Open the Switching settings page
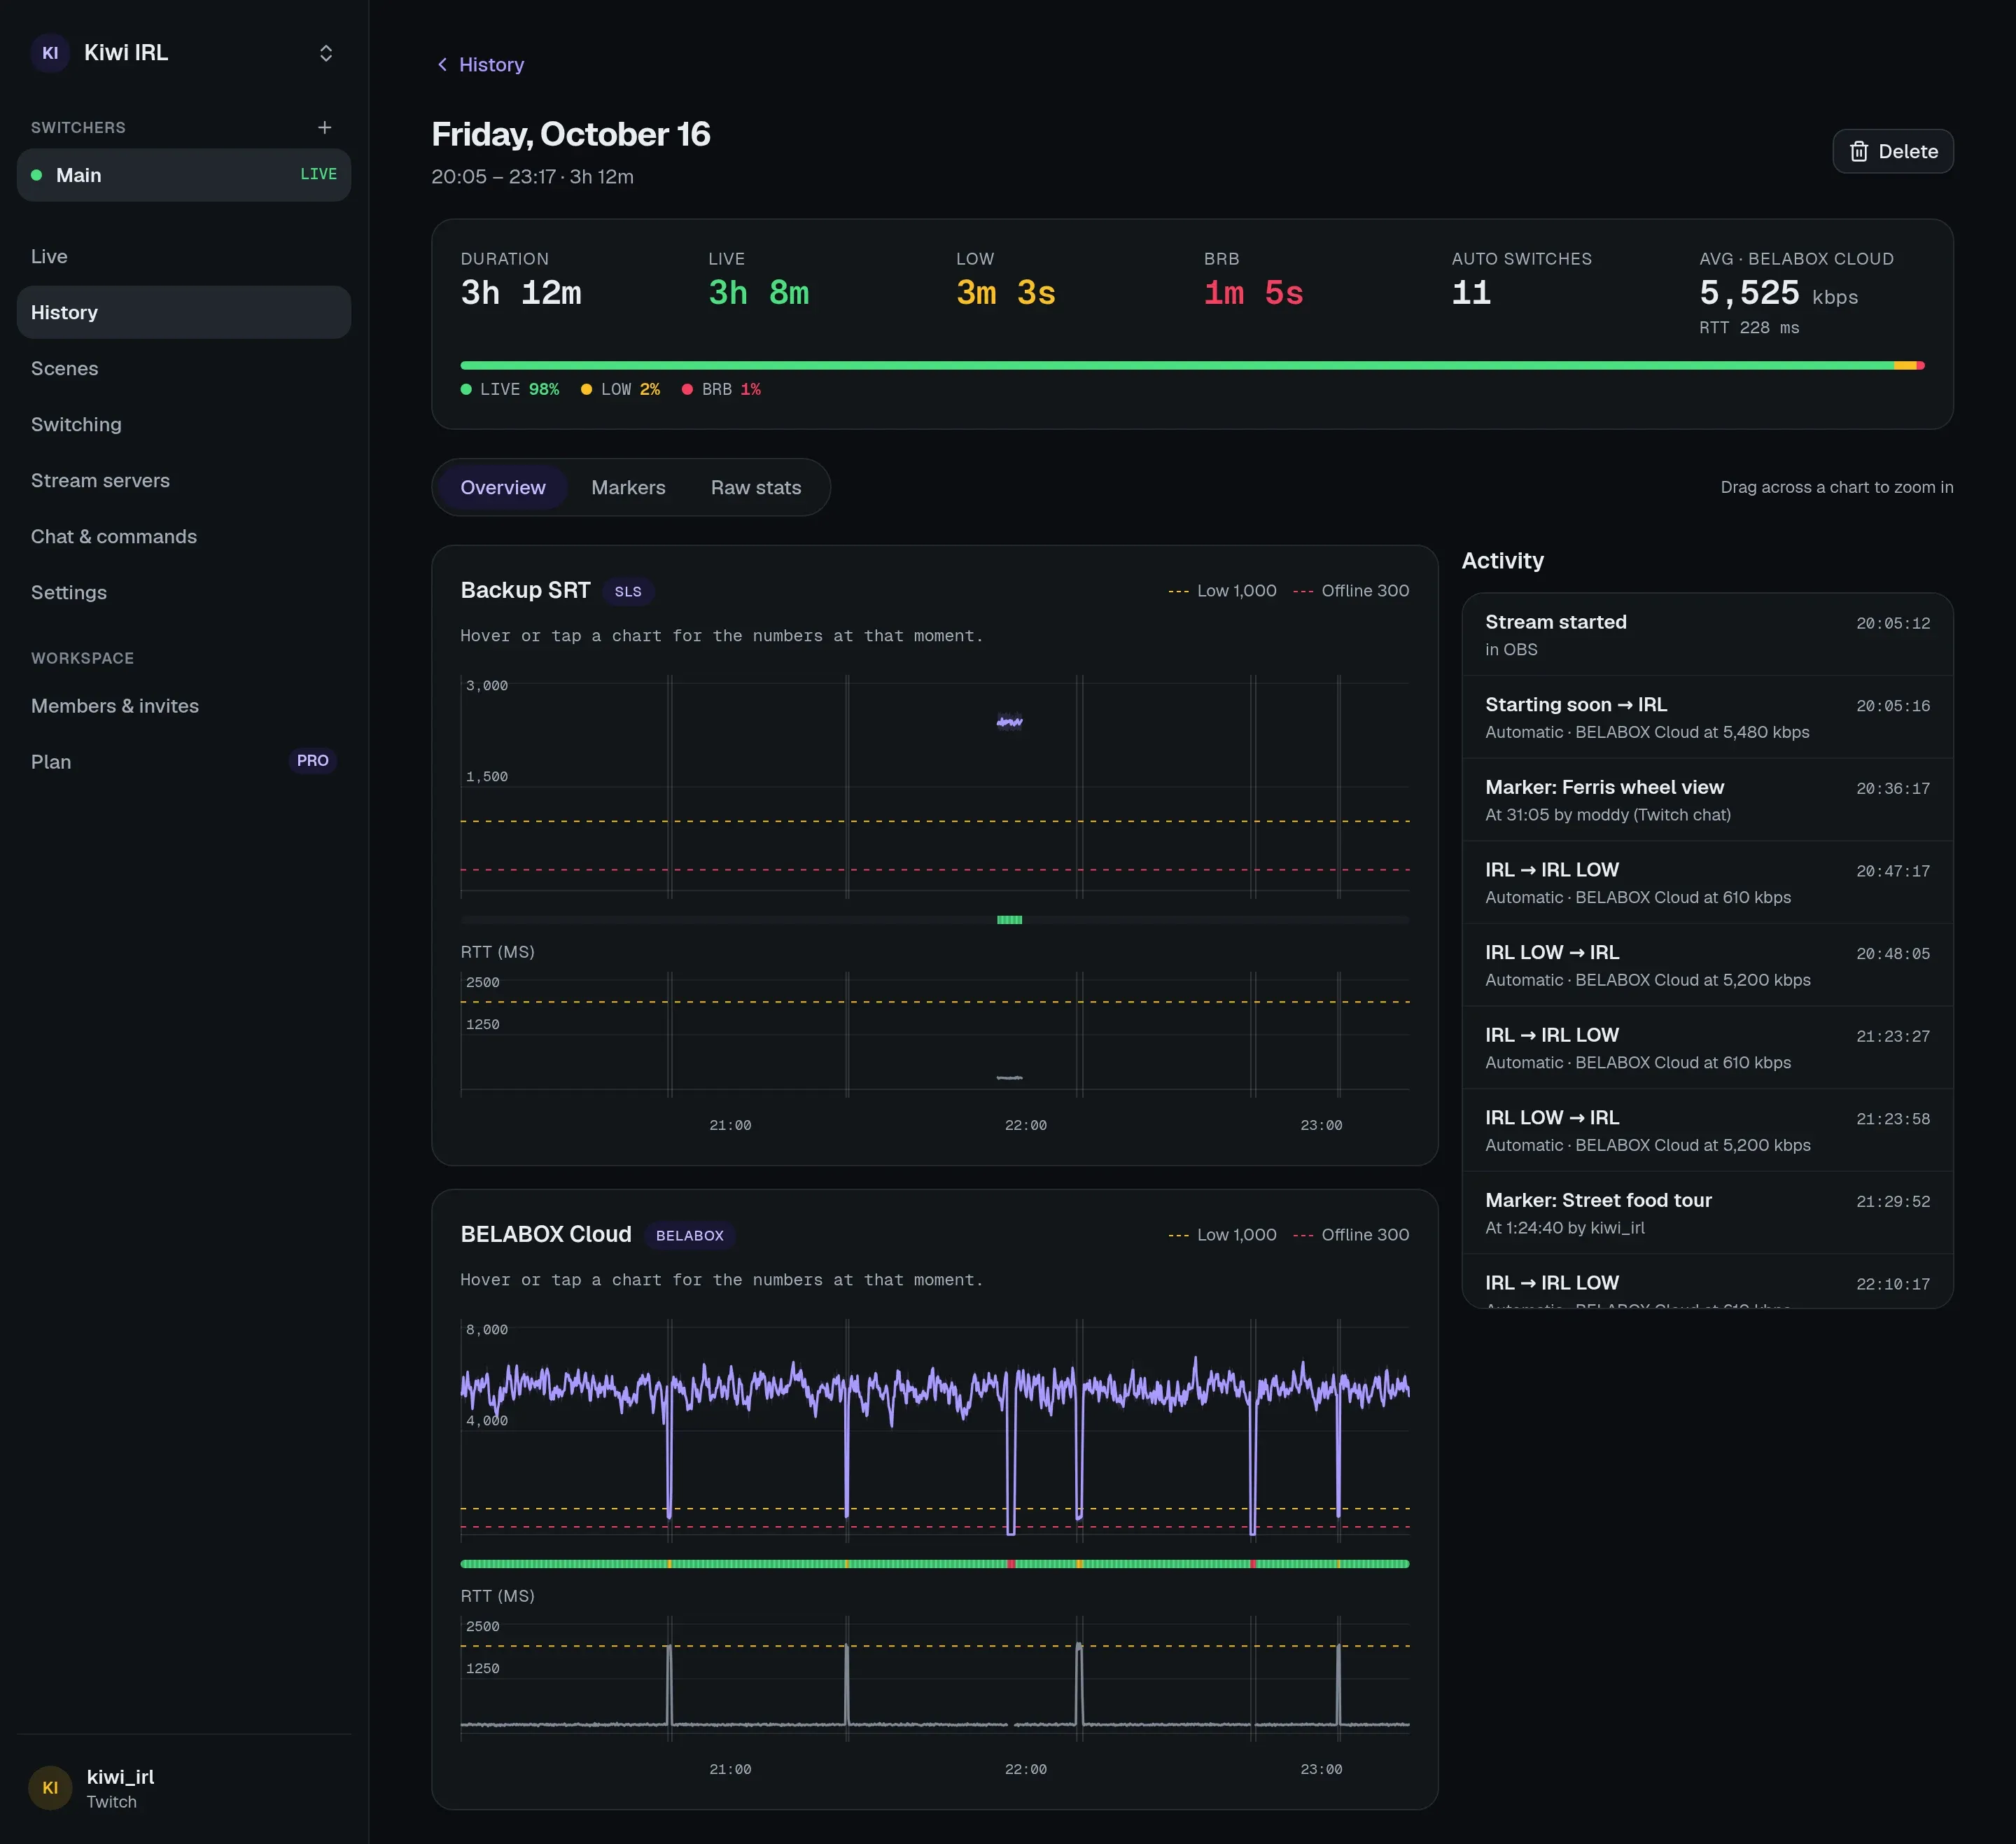This screenshot has width=2016, height=1844. pyautogui.click(x=184, y=424)
